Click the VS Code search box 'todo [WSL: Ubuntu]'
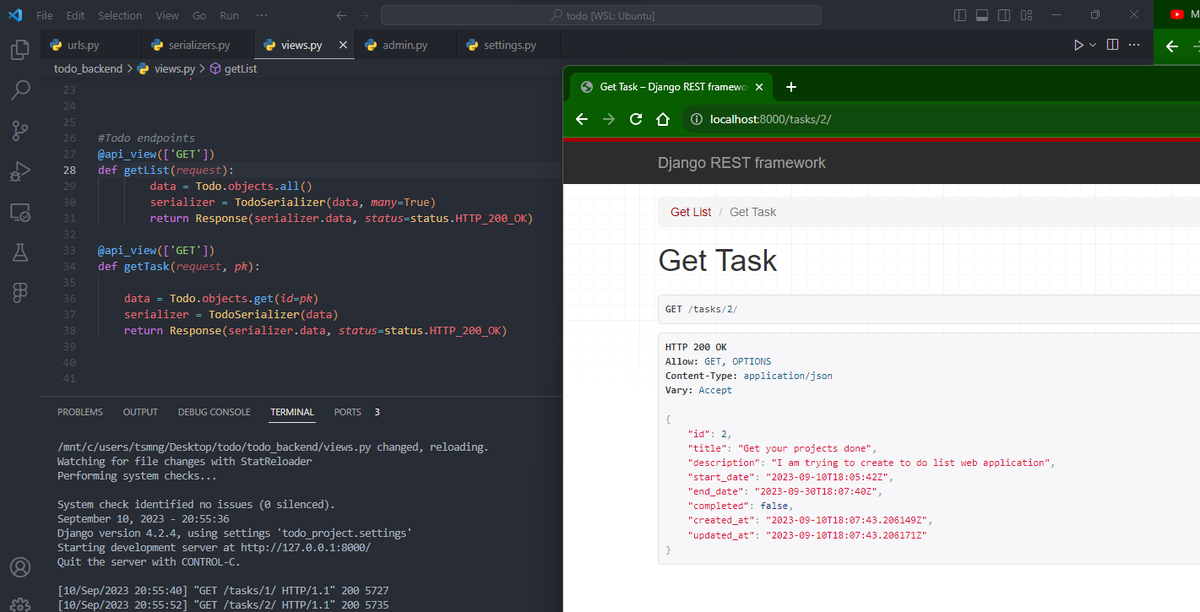This screenshot has height=612, width=1200. (601, 15)
